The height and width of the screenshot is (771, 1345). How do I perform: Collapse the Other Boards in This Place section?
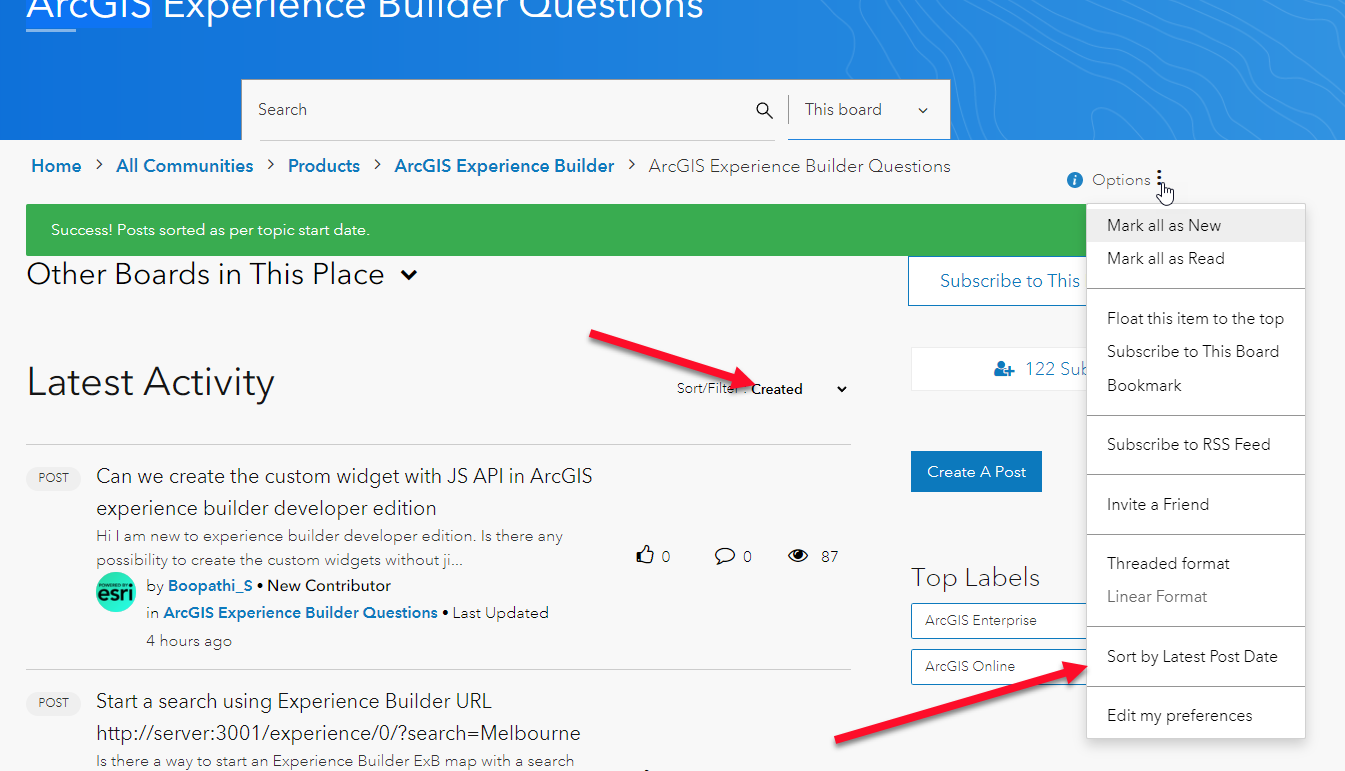click(408, 274)
